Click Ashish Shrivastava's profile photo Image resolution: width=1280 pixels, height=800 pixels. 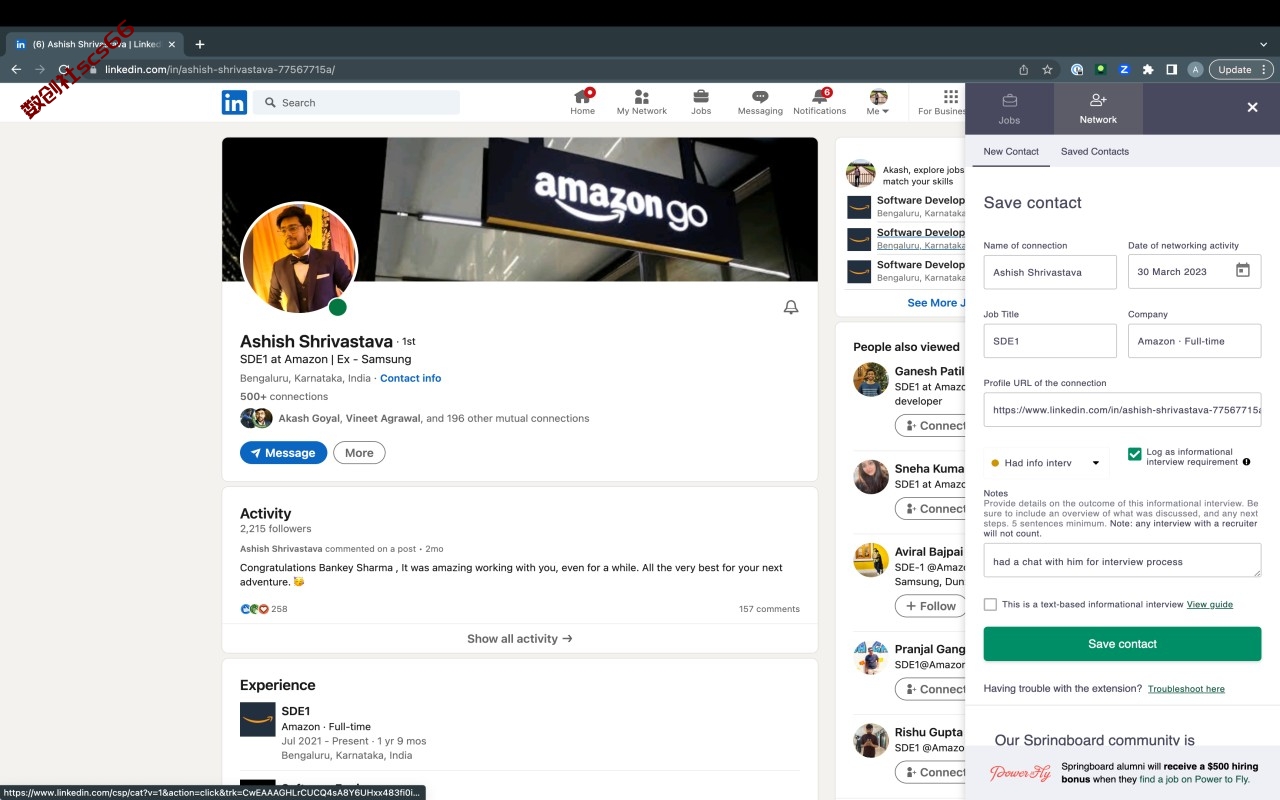pyautogui.click(x=299, y=259)
